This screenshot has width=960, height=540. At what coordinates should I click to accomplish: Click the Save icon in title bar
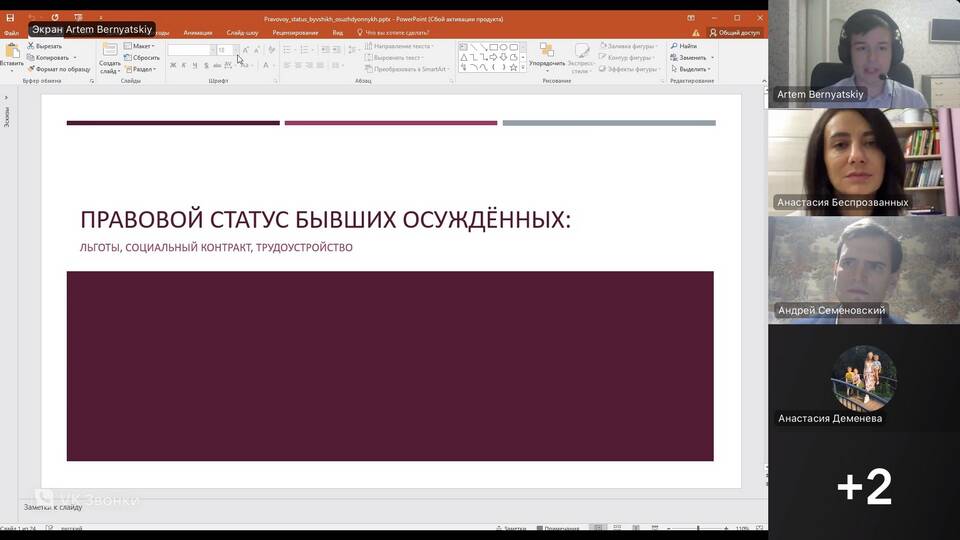(x=10, y=18)
